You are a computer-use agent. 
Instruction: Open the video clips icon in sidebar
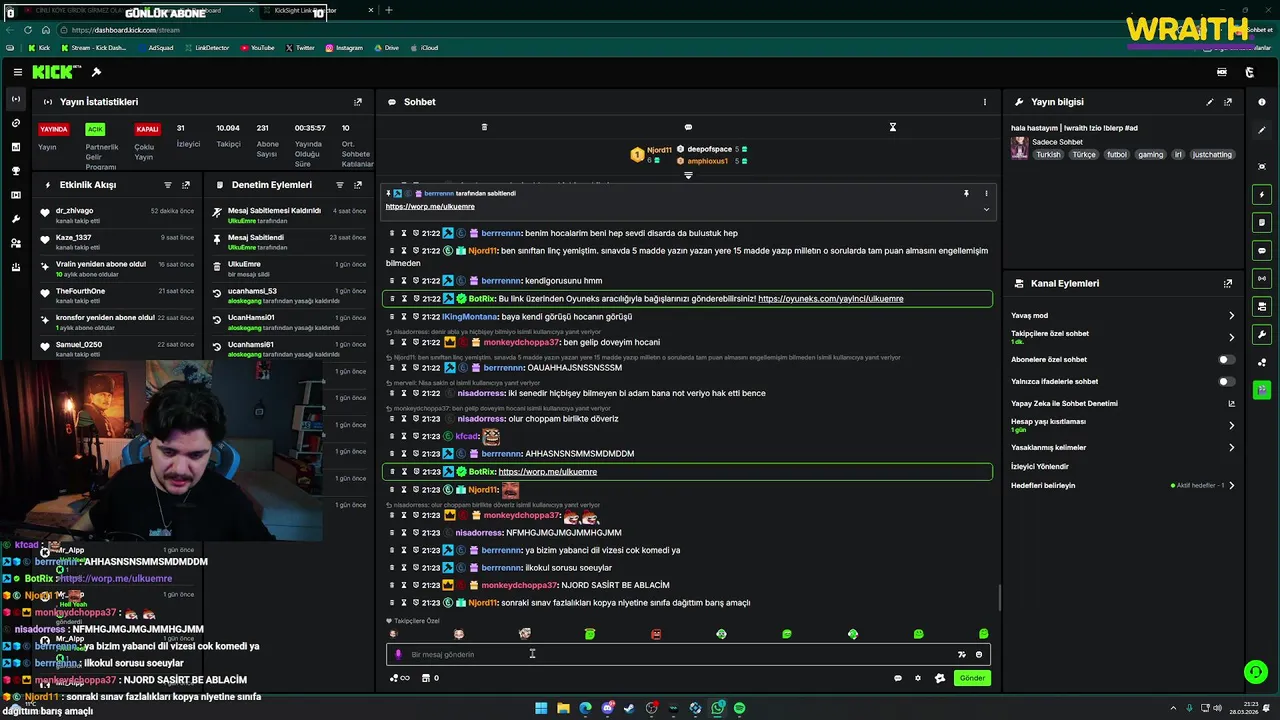(x=15, y=195)
